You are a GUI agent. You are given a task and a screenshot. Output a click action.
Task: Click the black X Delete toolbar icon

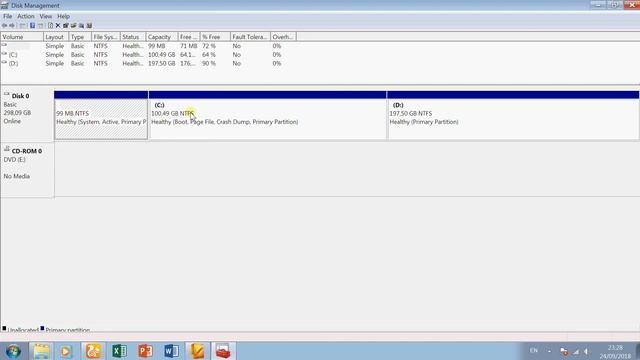click(58, 26)
